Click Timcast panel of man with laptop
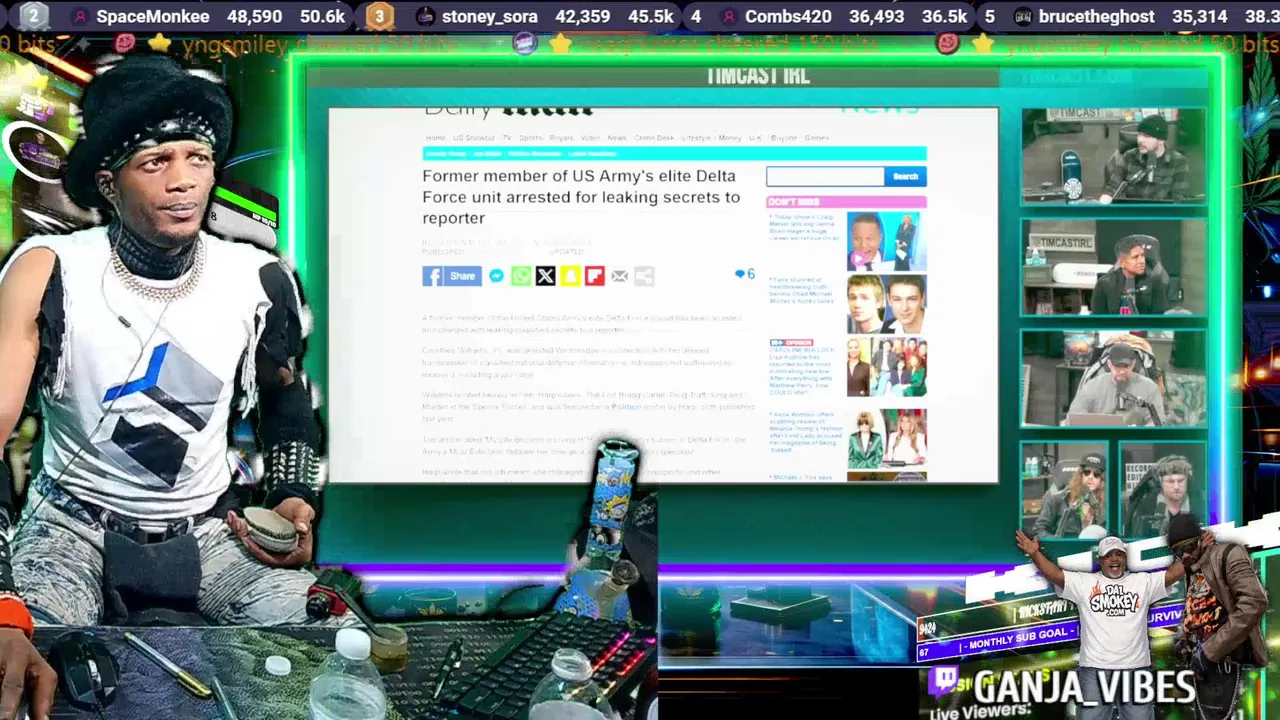The height and width of the screenshot is (720, 1280). coord(1113,378)
